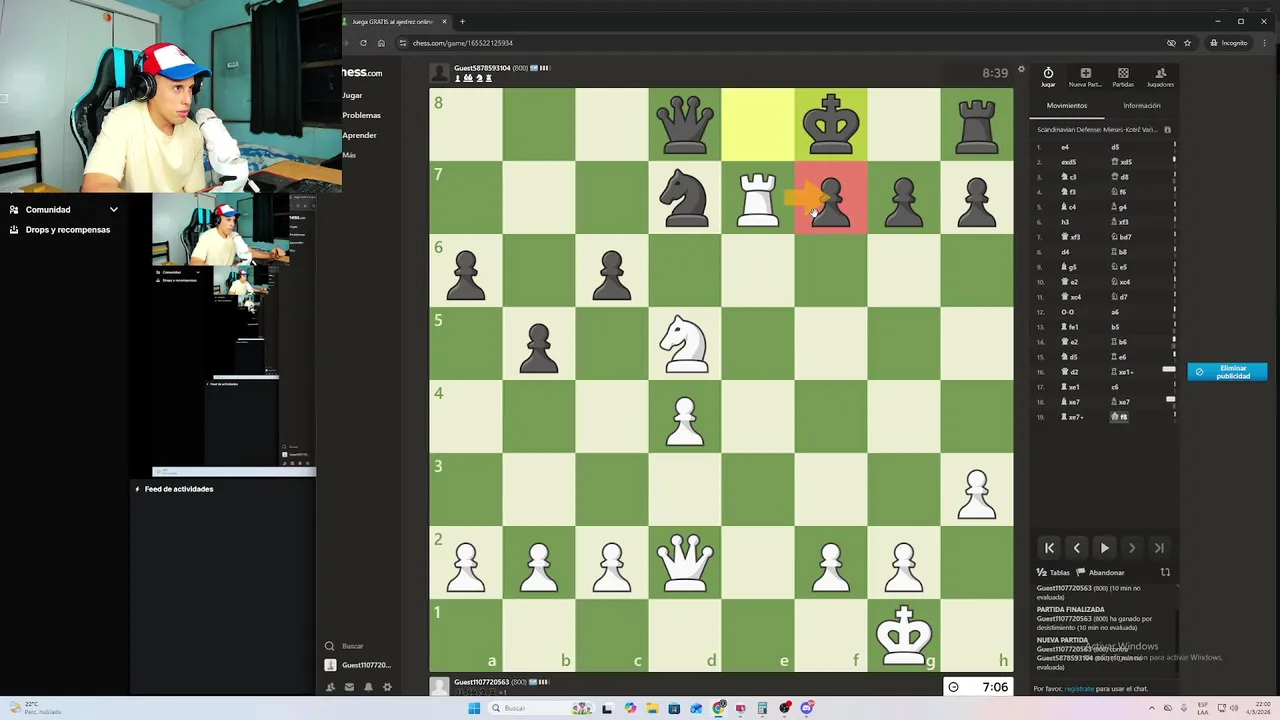Play through the moves
Viewport: 1280px width, 720px height.
1104,548
